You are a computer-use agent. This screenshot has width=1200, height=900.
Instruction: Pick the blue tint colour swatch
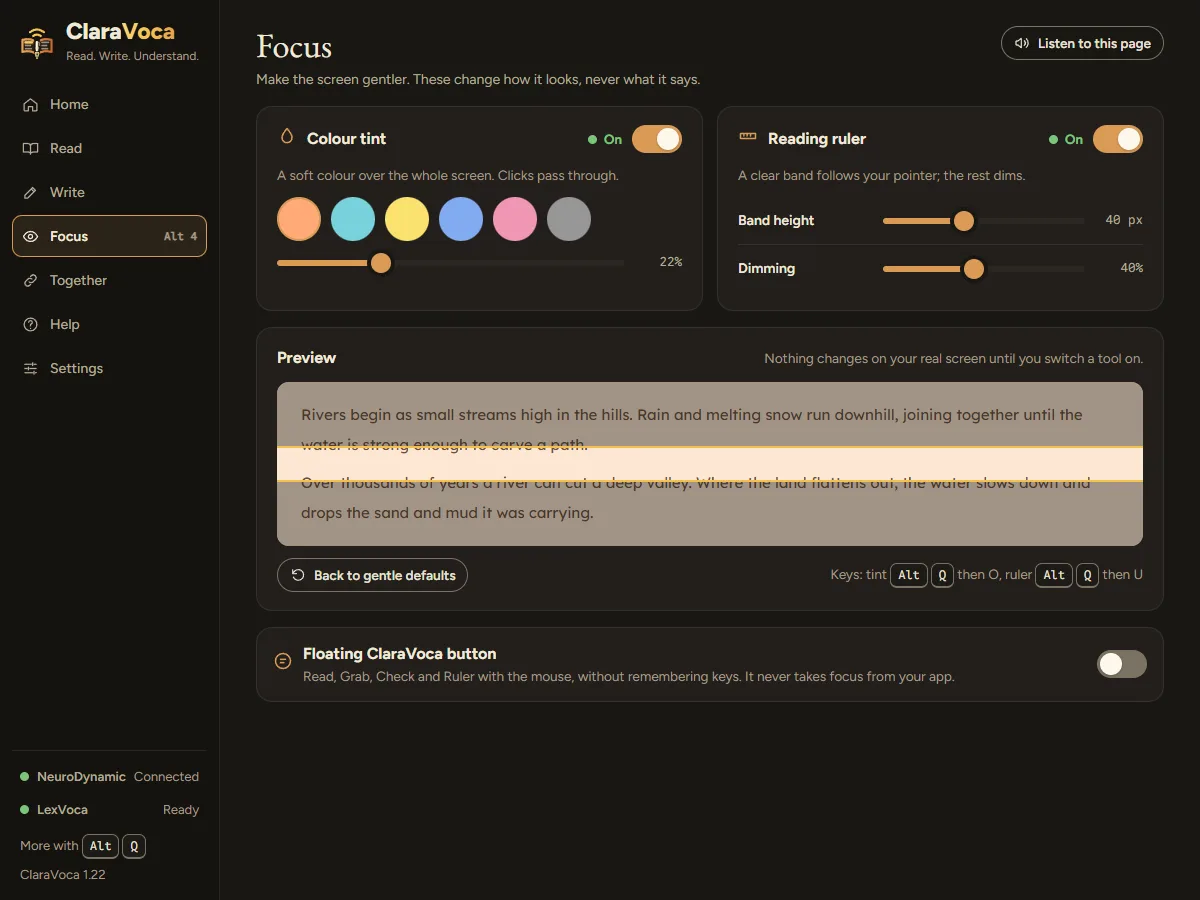coord(461,219)
